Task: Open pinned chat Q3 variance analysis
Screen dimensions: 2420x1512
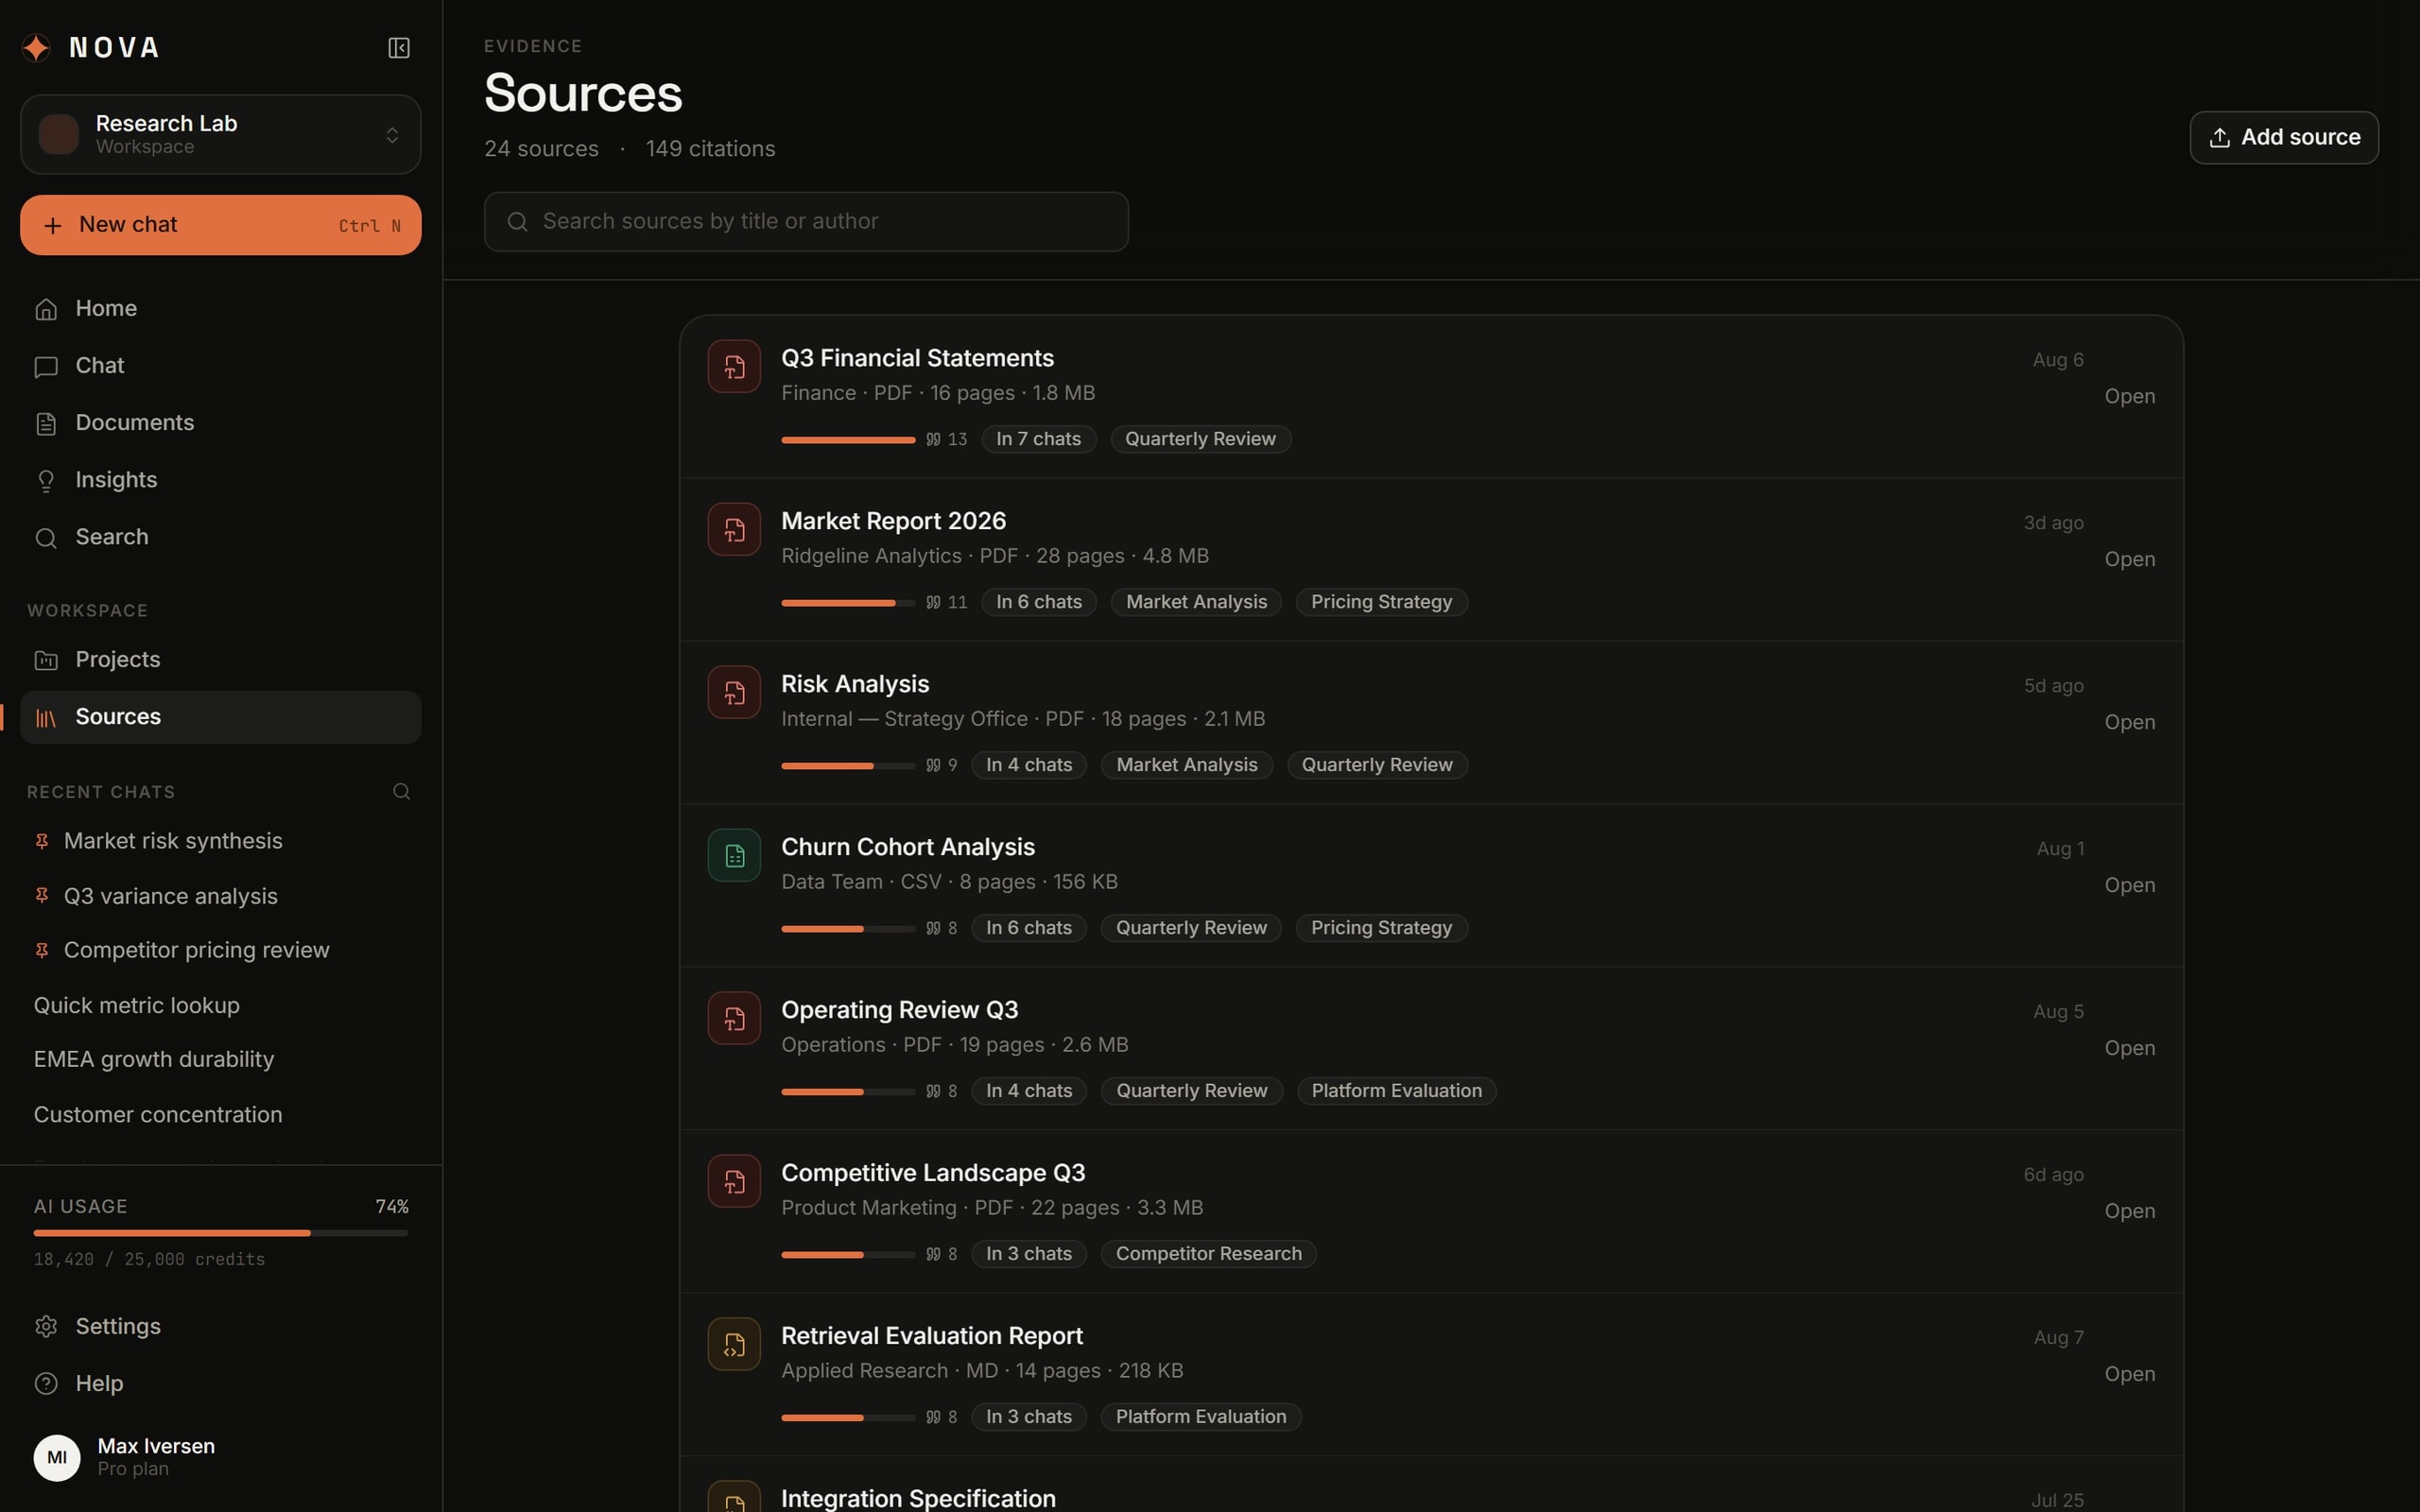Action: pos(220,896)
